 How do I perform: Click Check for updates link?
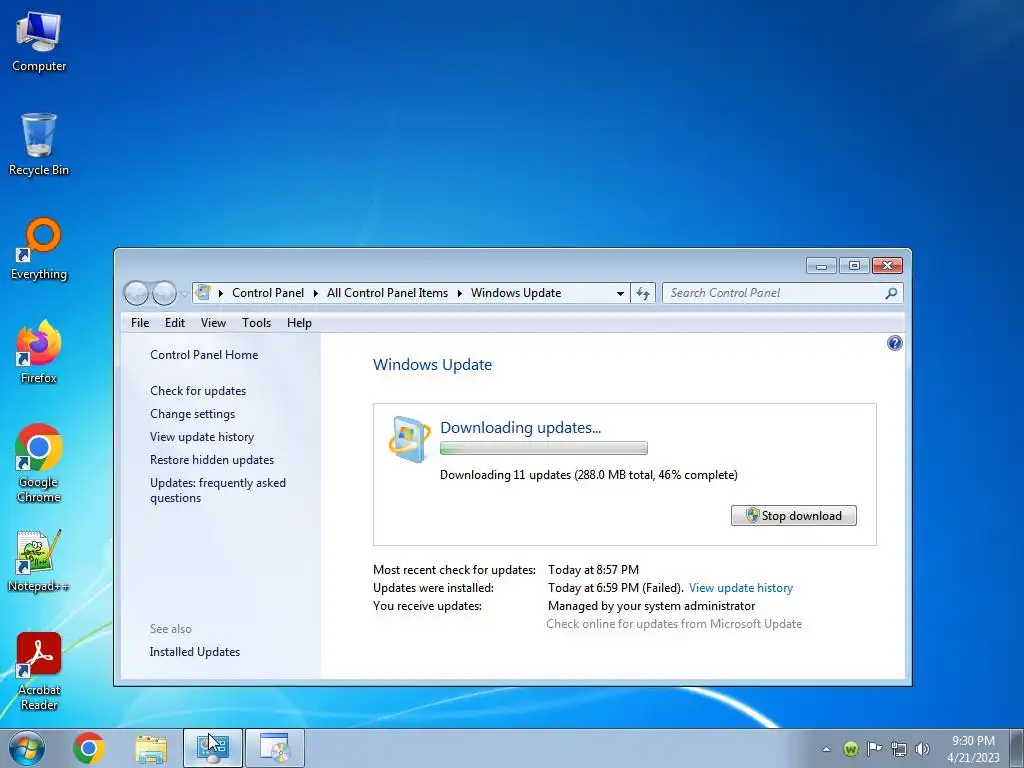coord(198,391)
